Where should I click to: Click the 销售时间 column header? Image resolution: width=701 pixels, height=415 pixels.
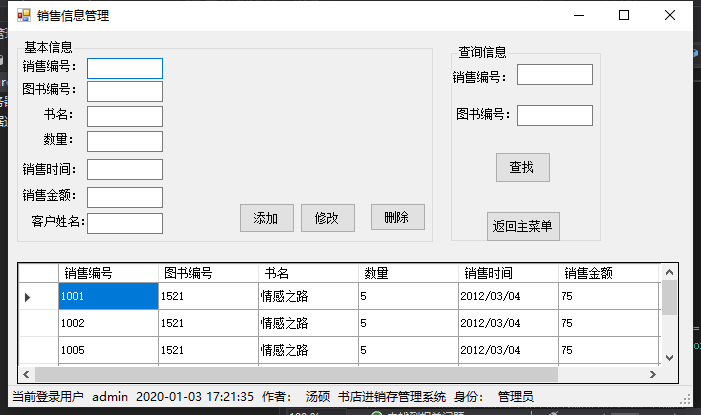(508, 273)
